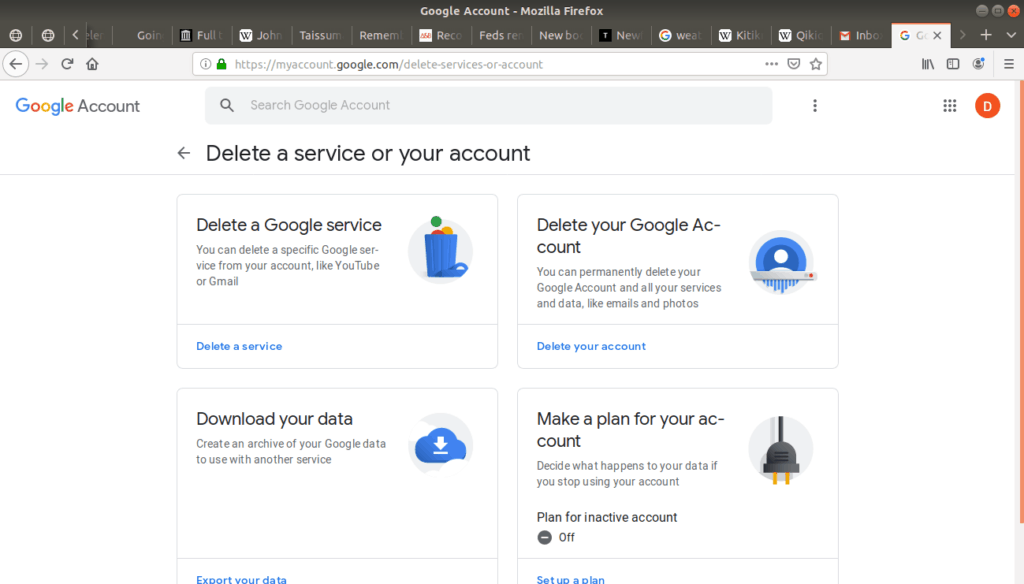Screen dimensions: 1024x584
Task: Switch to the weat Google tab
Action: point(680,35)
